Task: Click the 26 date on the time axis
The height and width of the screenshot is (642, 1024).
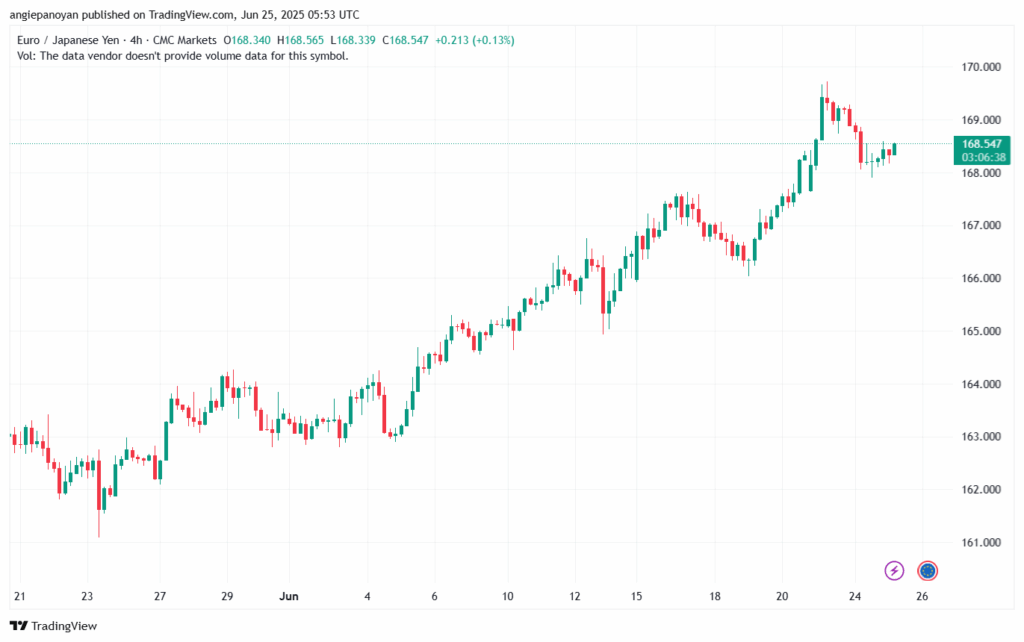Action: pos(922,596)
